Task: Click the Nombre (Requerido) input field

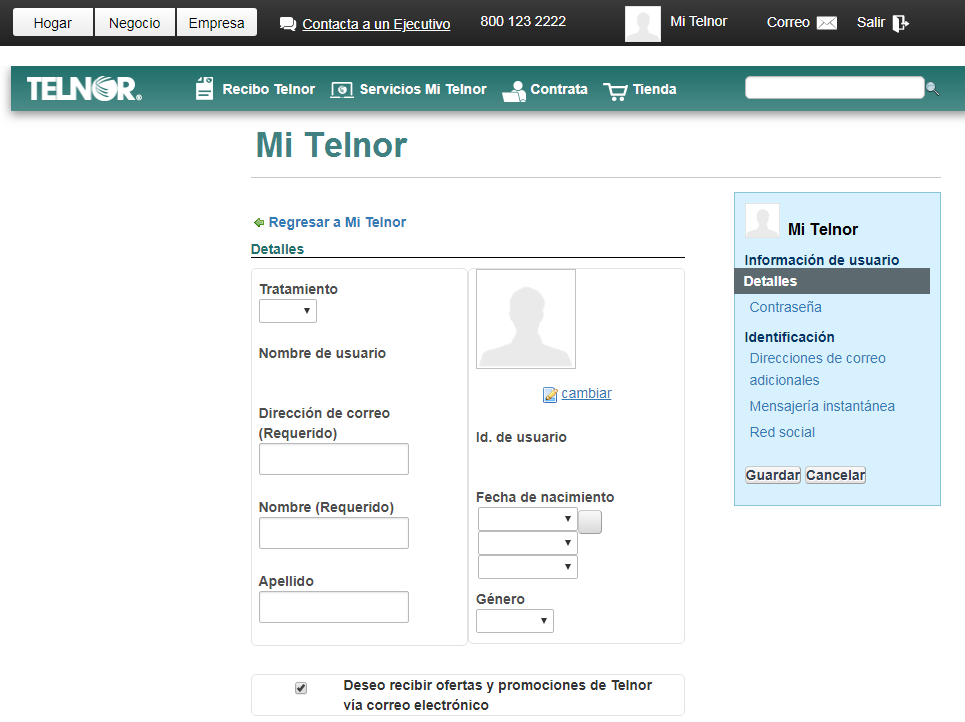Action: point(334,533)
